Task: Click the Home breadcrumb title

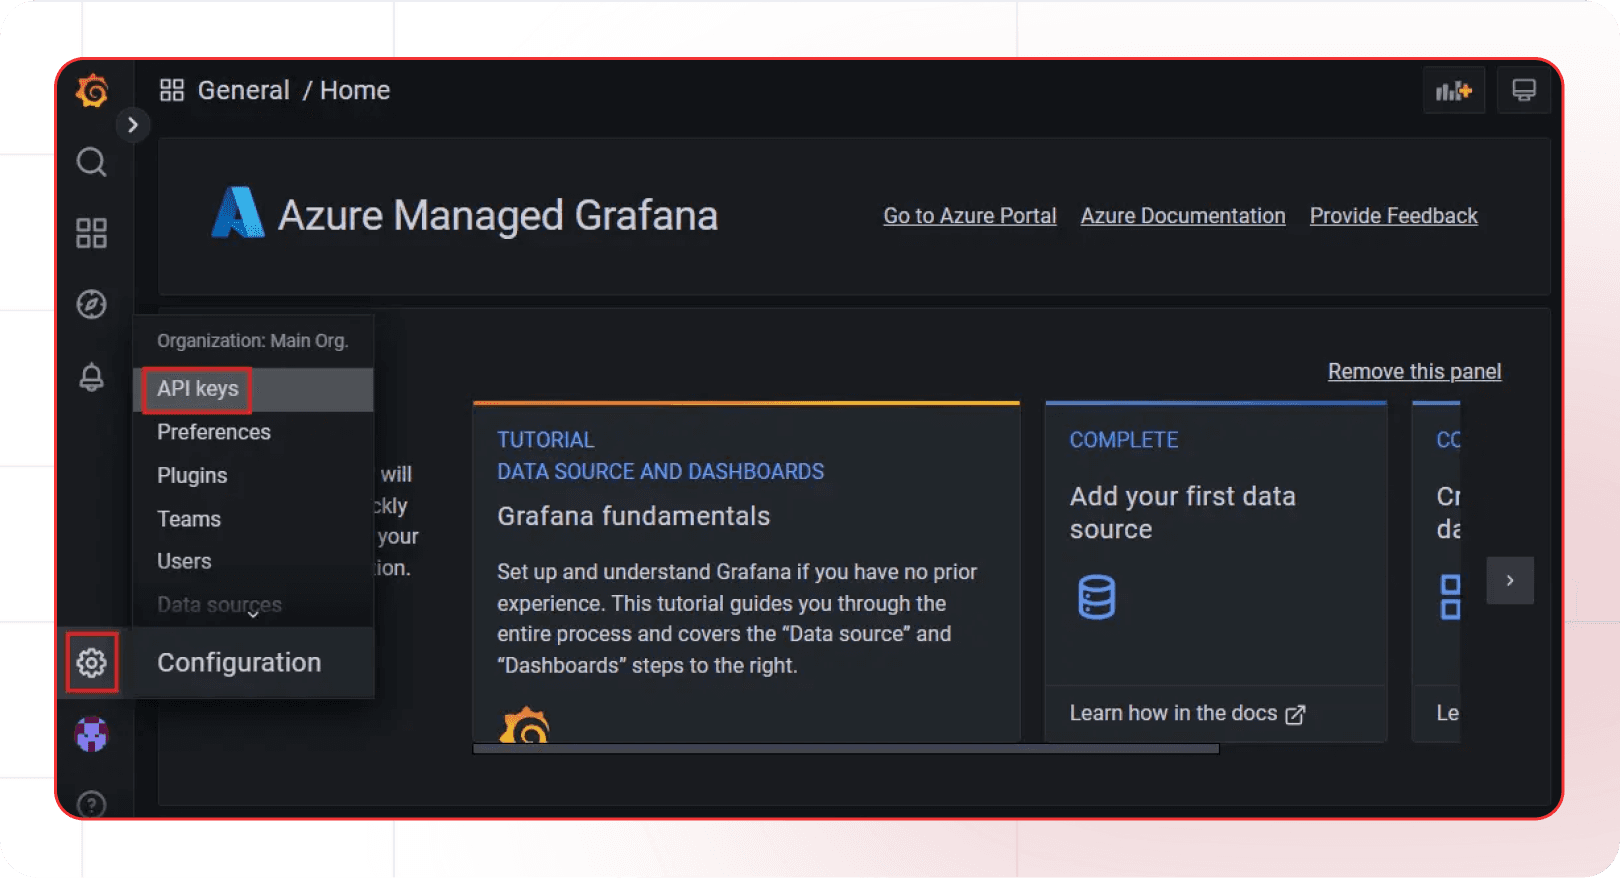Action: pyautogui.click(x=355, y=91)
